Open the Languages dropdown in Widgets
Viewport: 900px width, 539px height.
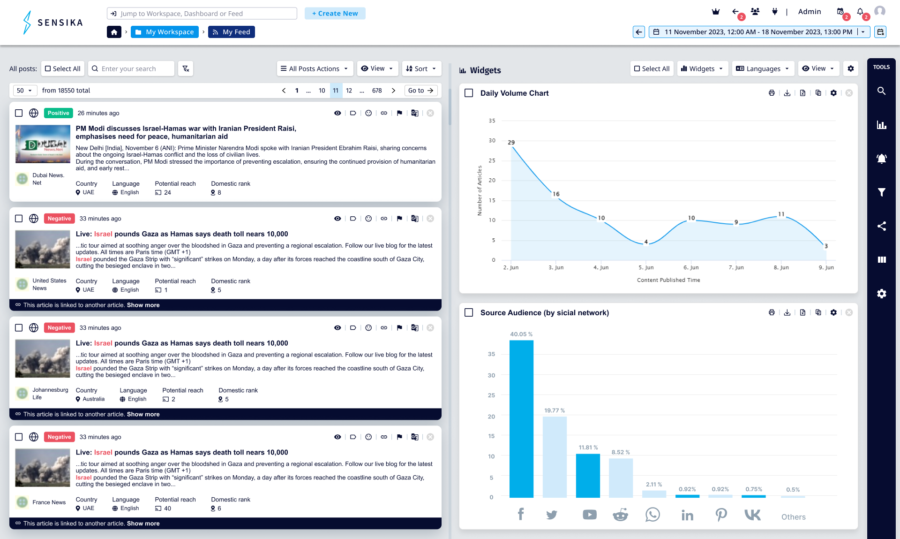pyautogui.click(x=763, y=68)
